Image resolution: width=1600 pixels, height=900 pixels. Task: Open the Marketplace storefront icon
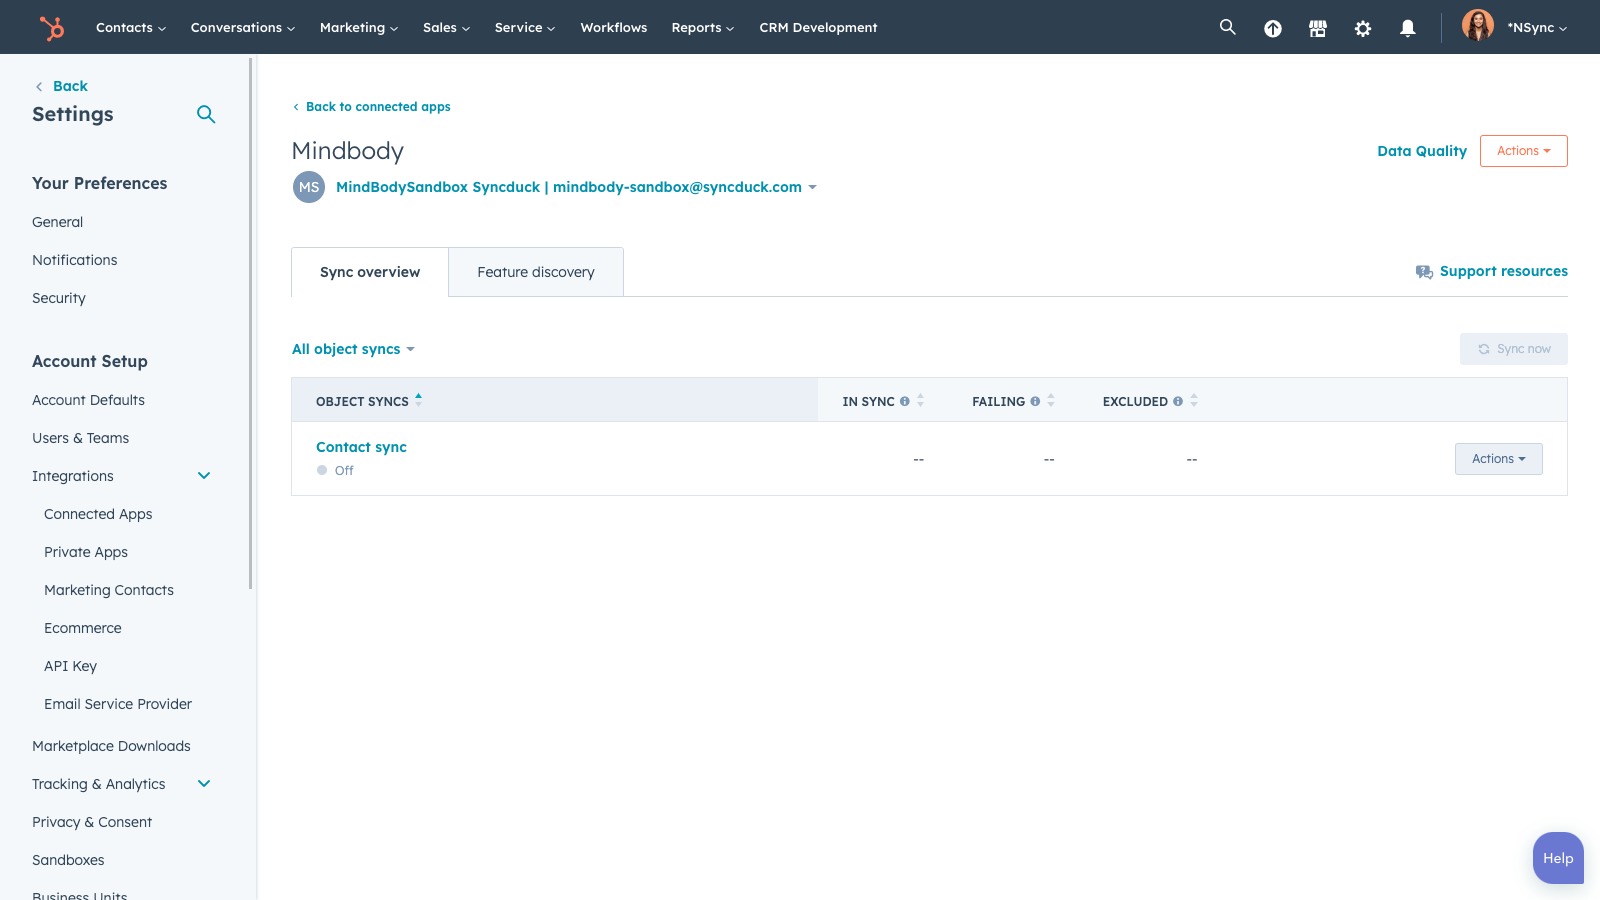click(1317, 28)
